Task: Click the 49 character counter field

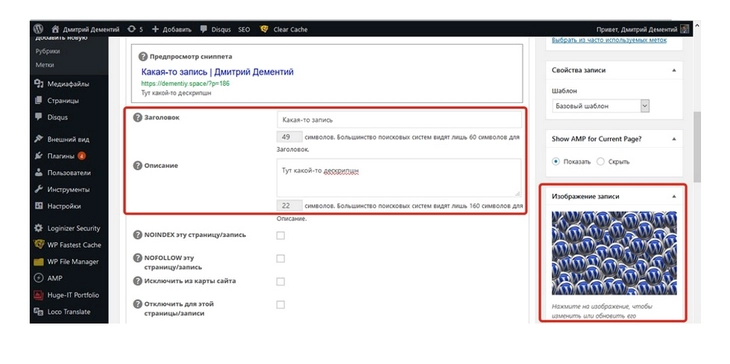Action: point(289,137)
